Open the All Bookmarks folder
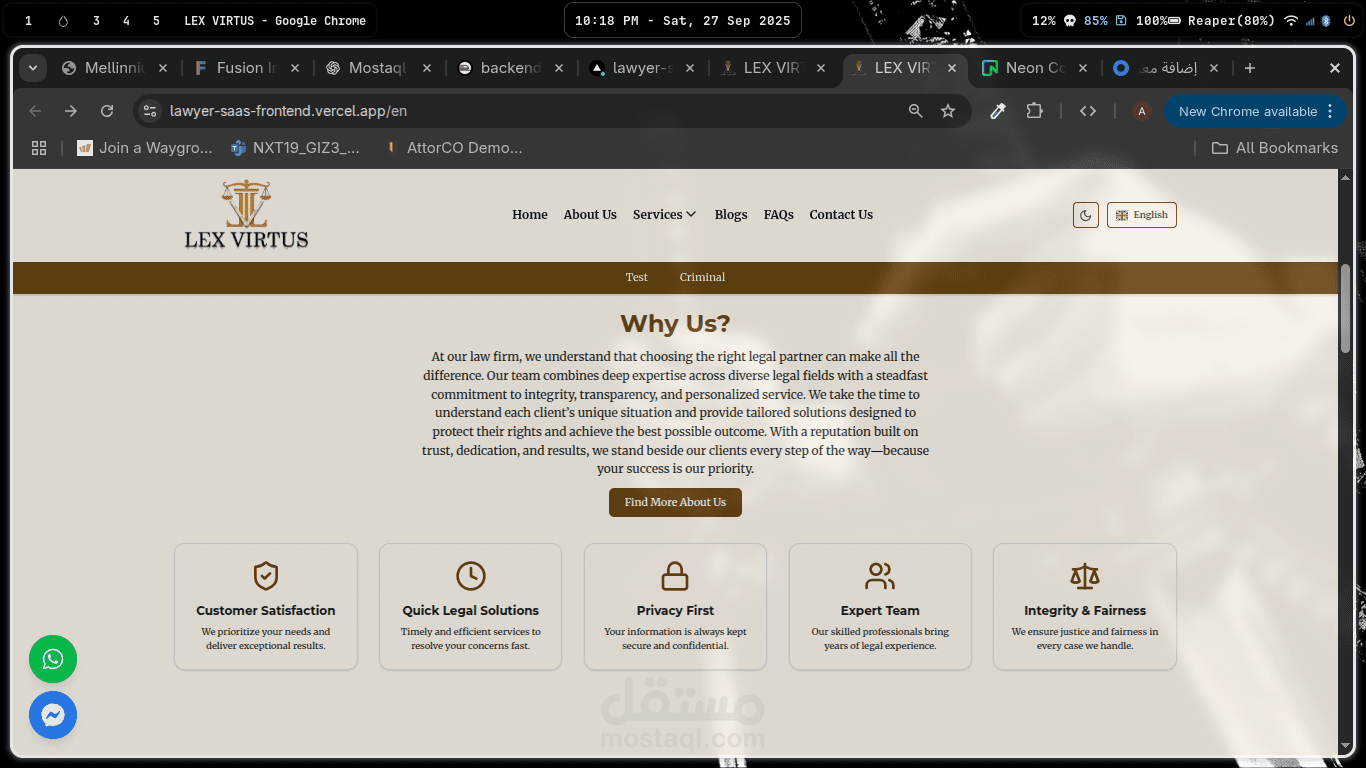This screenshot has height=768, width=1366. (x=1275, y=148)
